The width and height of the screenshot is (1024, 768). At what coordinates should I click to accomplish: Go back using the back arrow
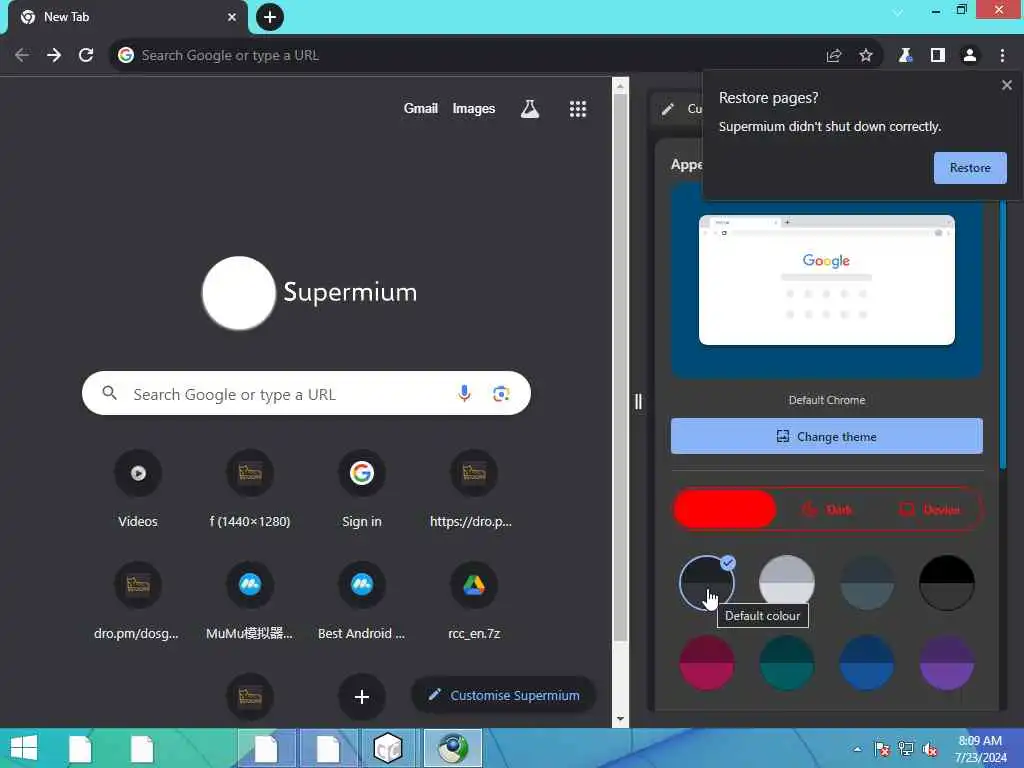(22, 56)
